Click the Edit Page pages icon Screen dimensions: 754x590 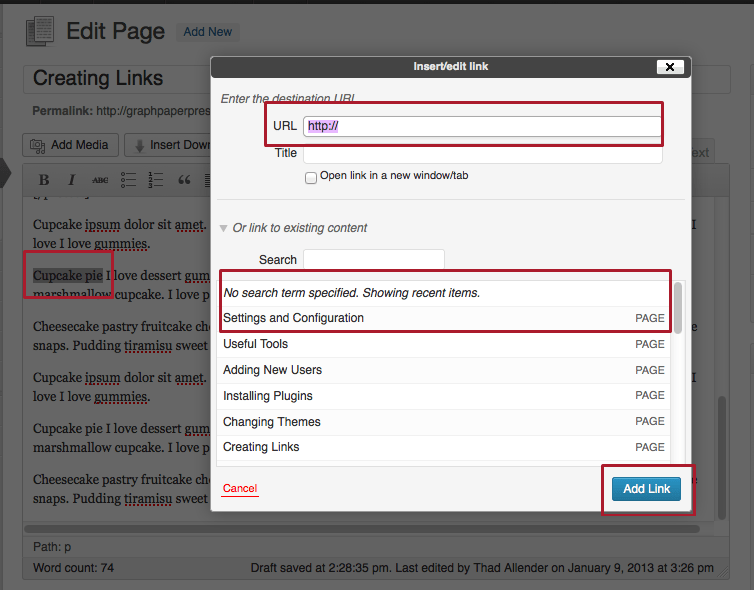(40, 31)
